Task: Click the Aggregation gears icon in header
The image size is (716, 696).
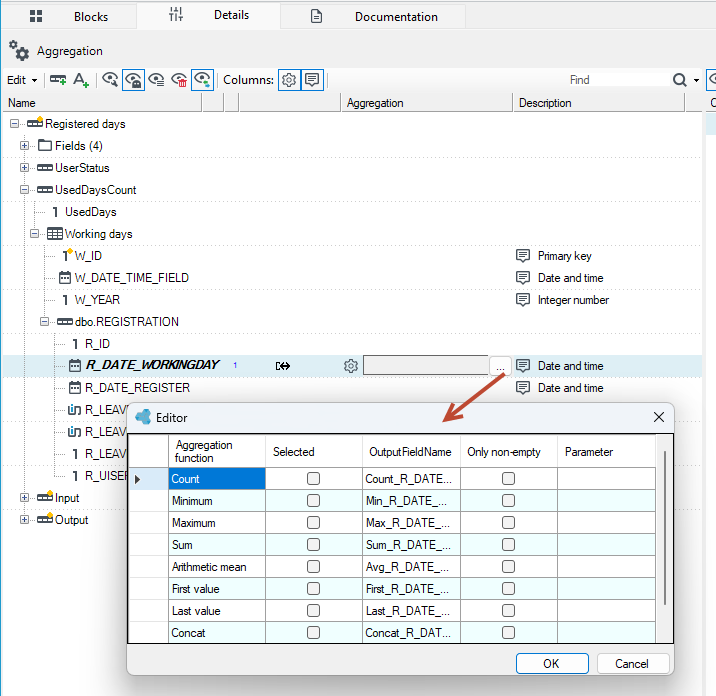Action: [19, 50]
